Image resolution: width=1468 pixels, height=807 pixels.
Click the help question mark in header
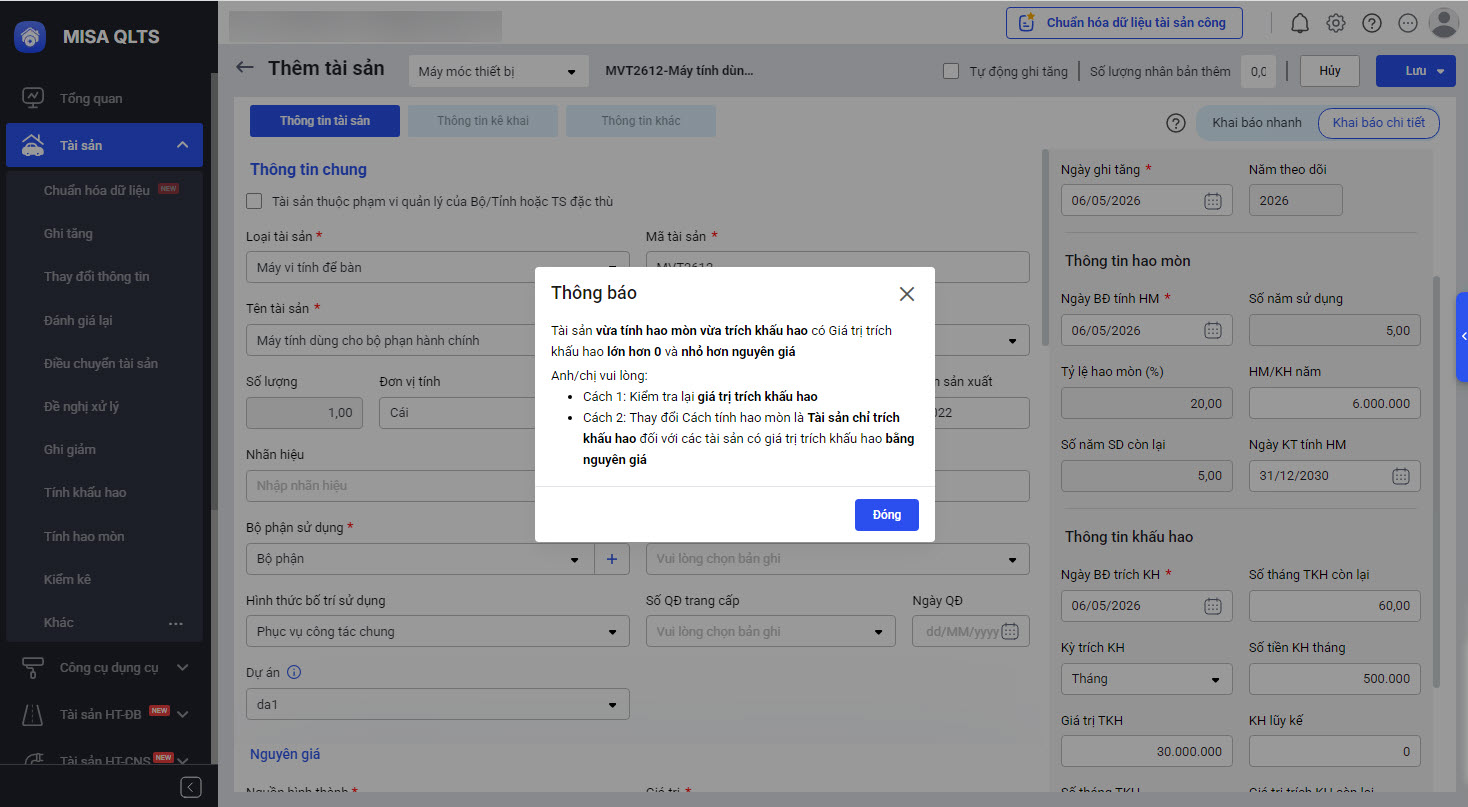pyautogui.click(x=1372, y=23)
